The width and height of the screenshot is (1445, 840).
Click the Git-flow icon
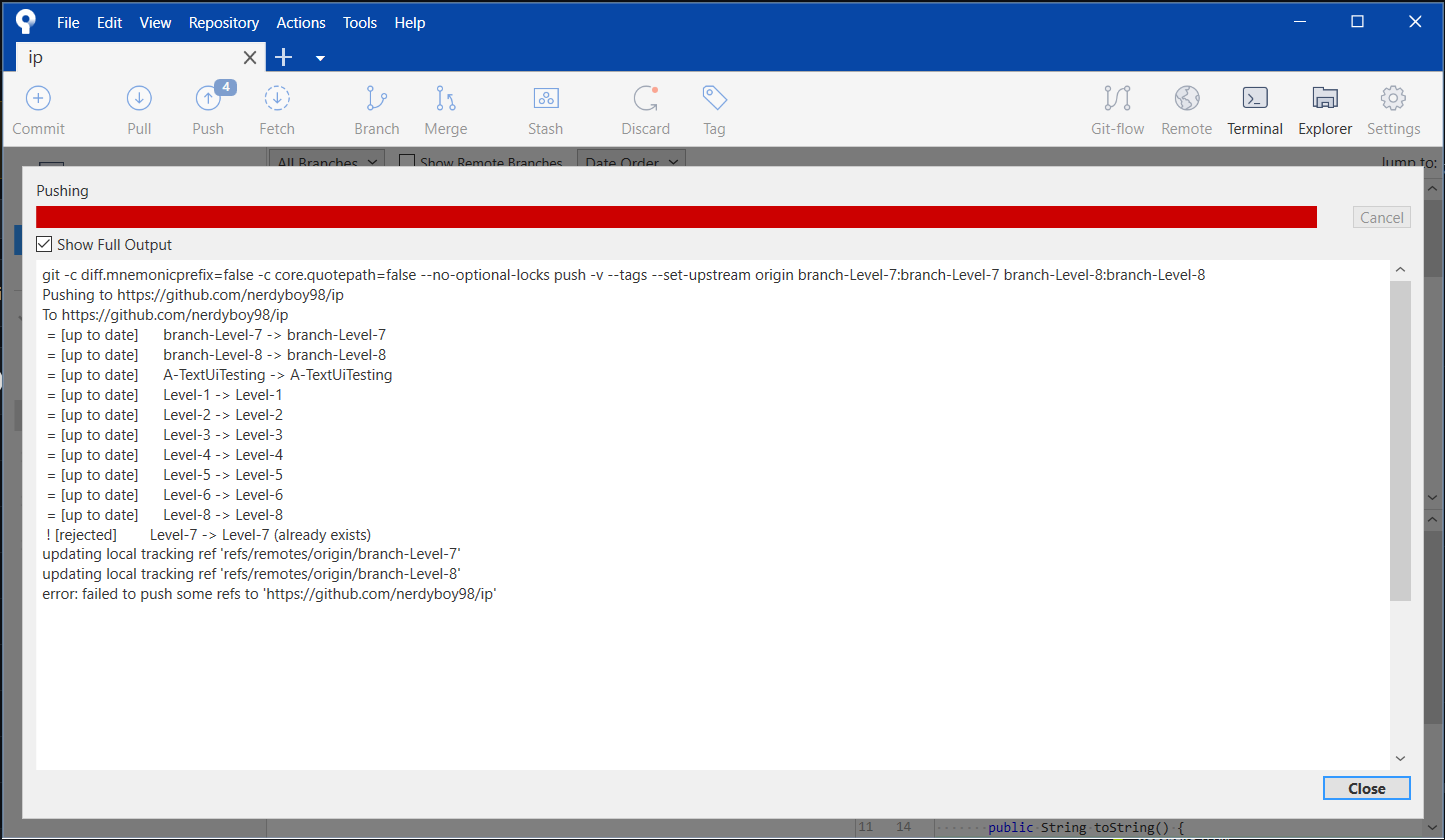[1117, 108]
